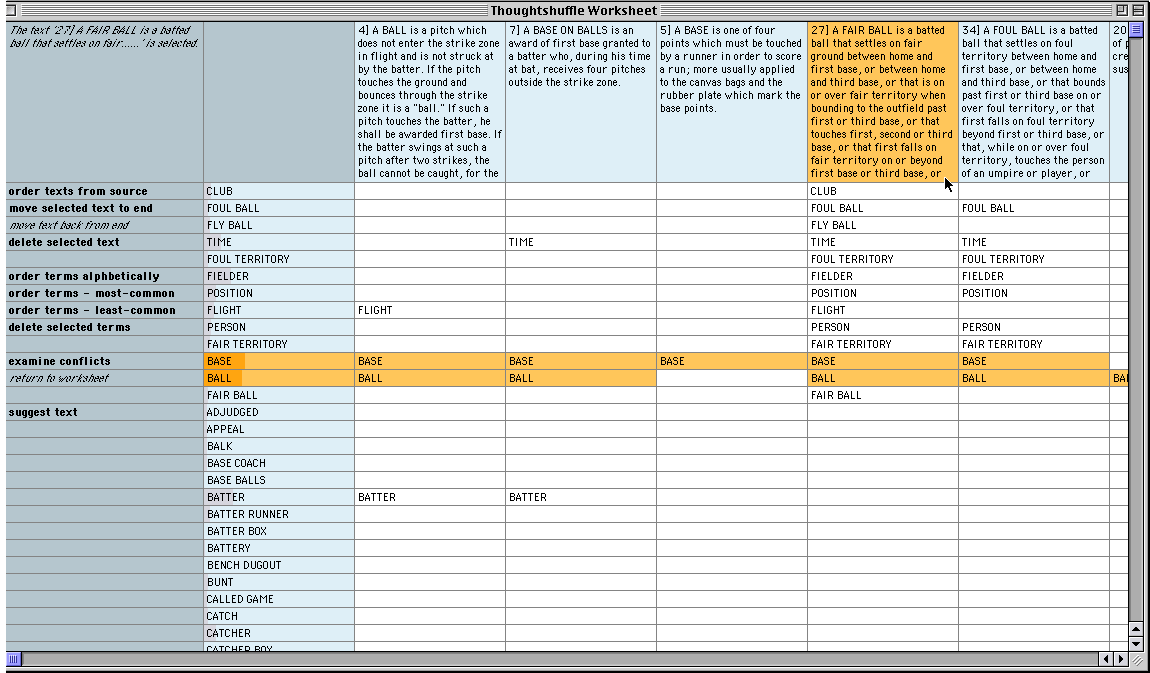
Task: Select CLUB in the term list column
Action: tap(279, 191)
